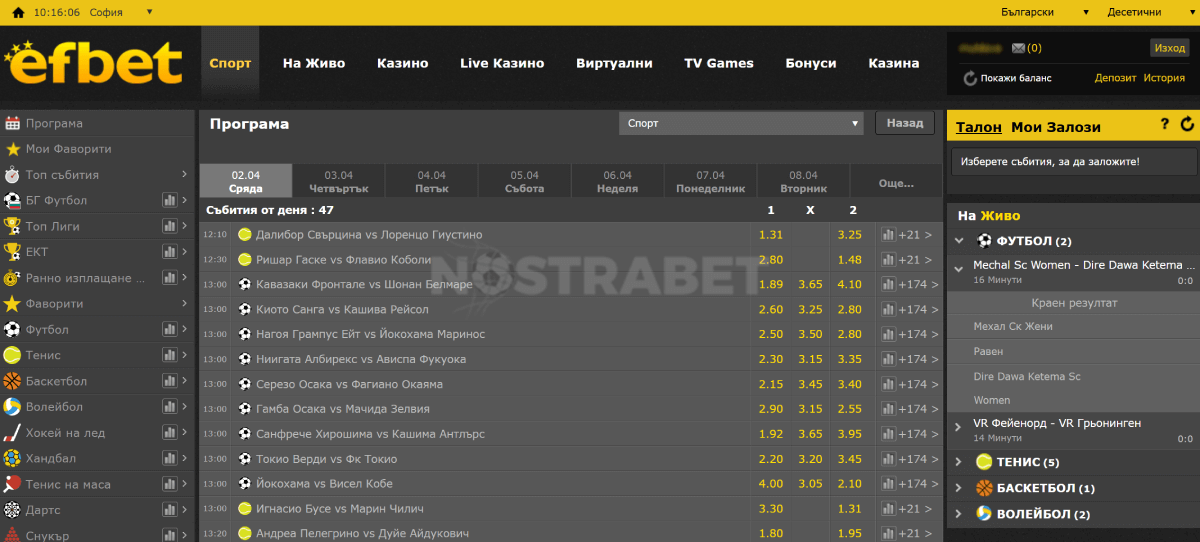Refresh the bet slip with reload icon
Image resolution: width=1200 pixels, height=542 pixels.
pyautogui.click(x=1187, y=125)
